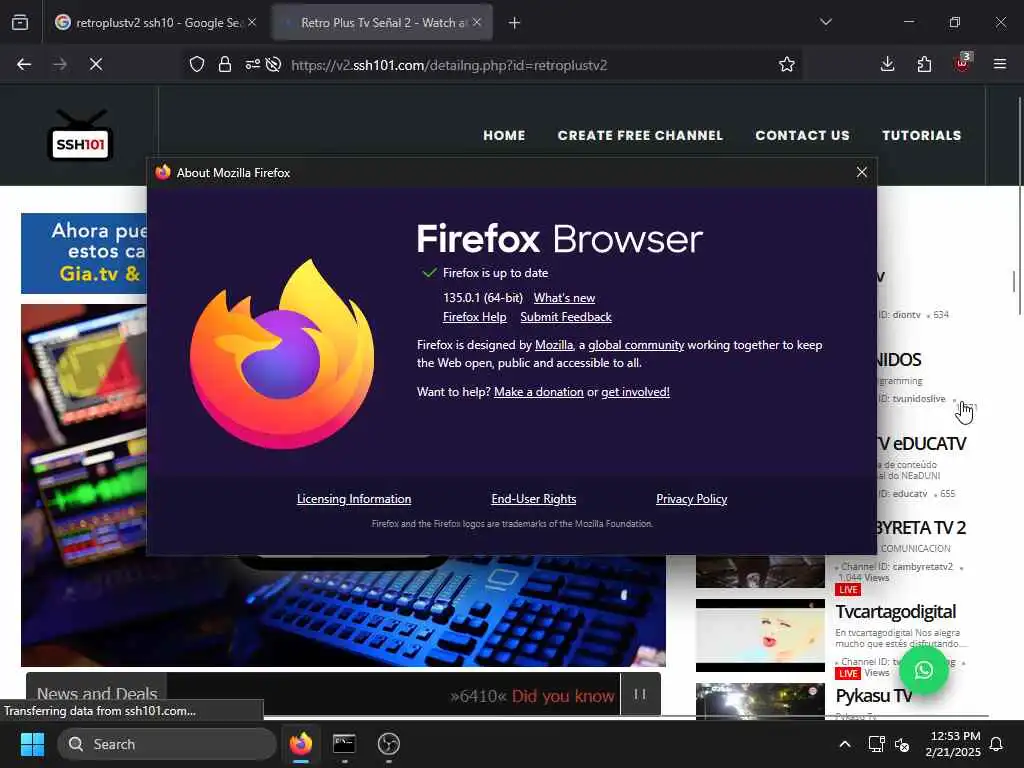Open the Extensions puzzle icon
Image resolution: width=1024 pixels, height=768 pixels.
pyautogui.click(x=924, y=64)
